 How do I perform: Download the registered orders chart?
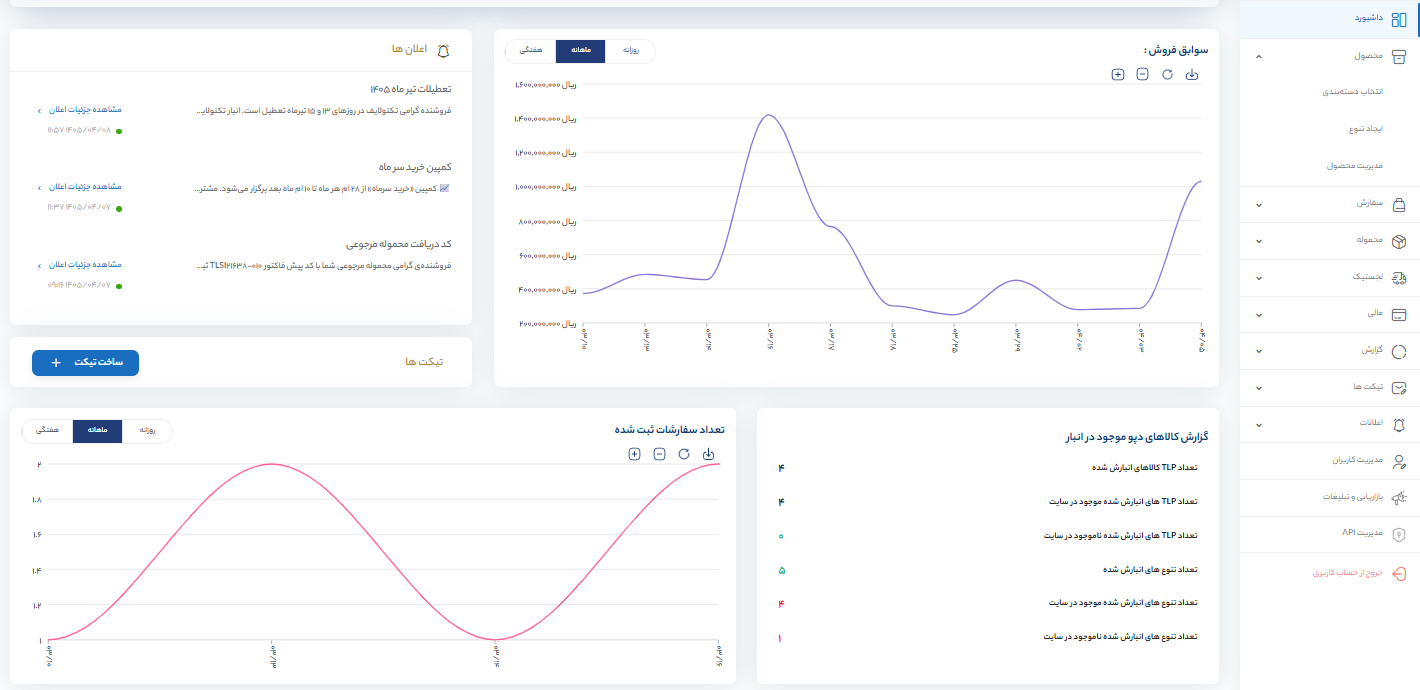click(708, 454)
